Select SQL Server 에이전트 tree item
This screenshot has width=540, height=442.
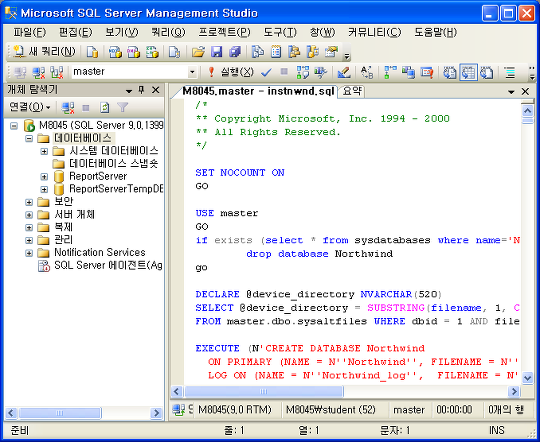100,266
